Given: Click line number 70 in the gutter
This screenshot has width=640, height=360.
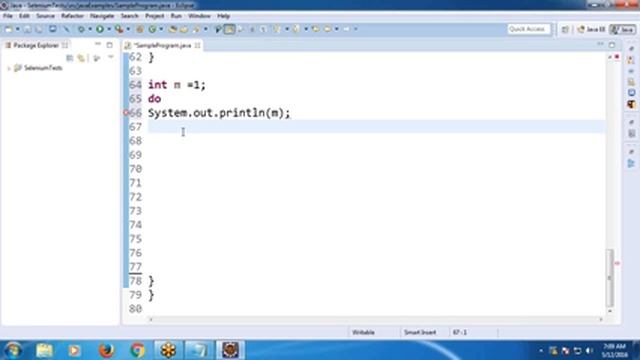Looking at the screenshot, I should tap(135, 169).
